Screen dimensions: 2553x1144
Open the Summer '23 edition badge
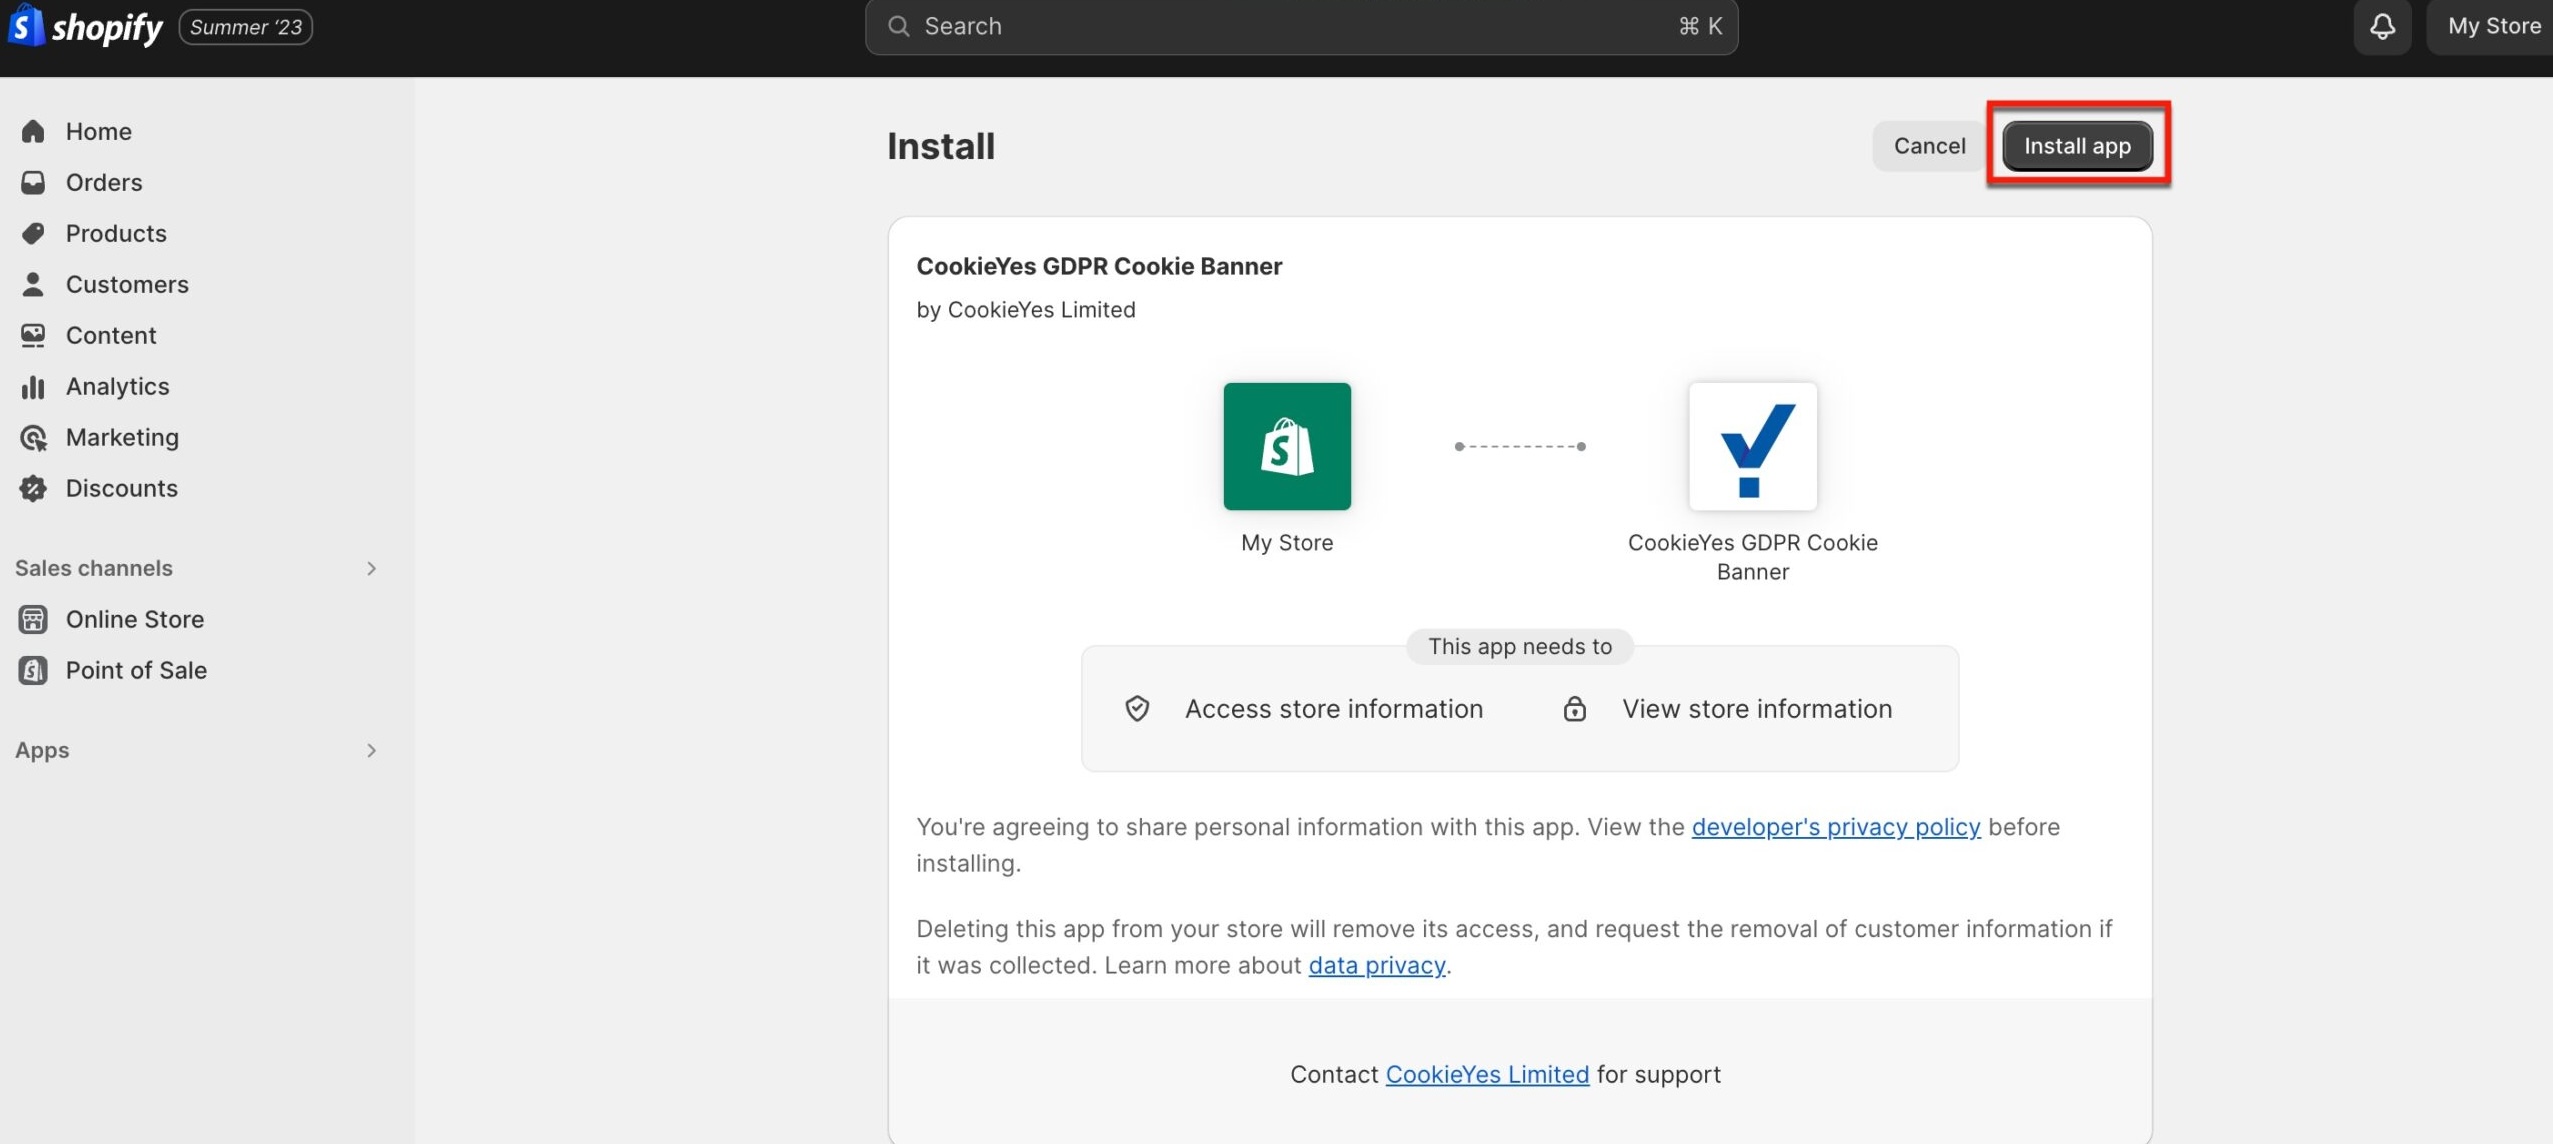pyautogui.click(x=246, y=27)
